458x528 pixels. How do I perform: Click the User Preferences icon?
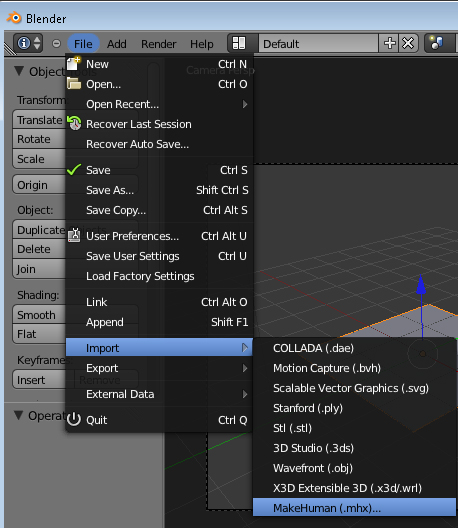pyautogui.click(x=74, y=235)
